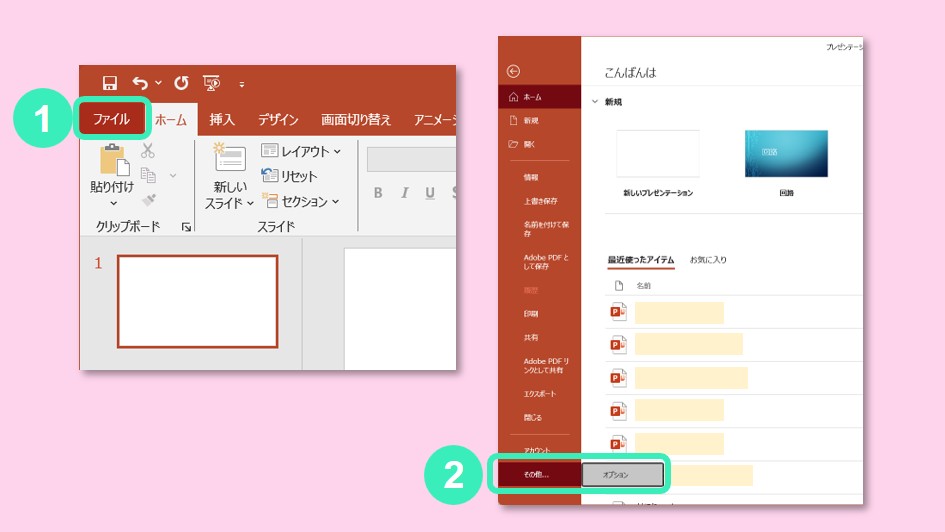
Task: Click the 貼り付け clipboard paste icon
Action: (113, 160)
